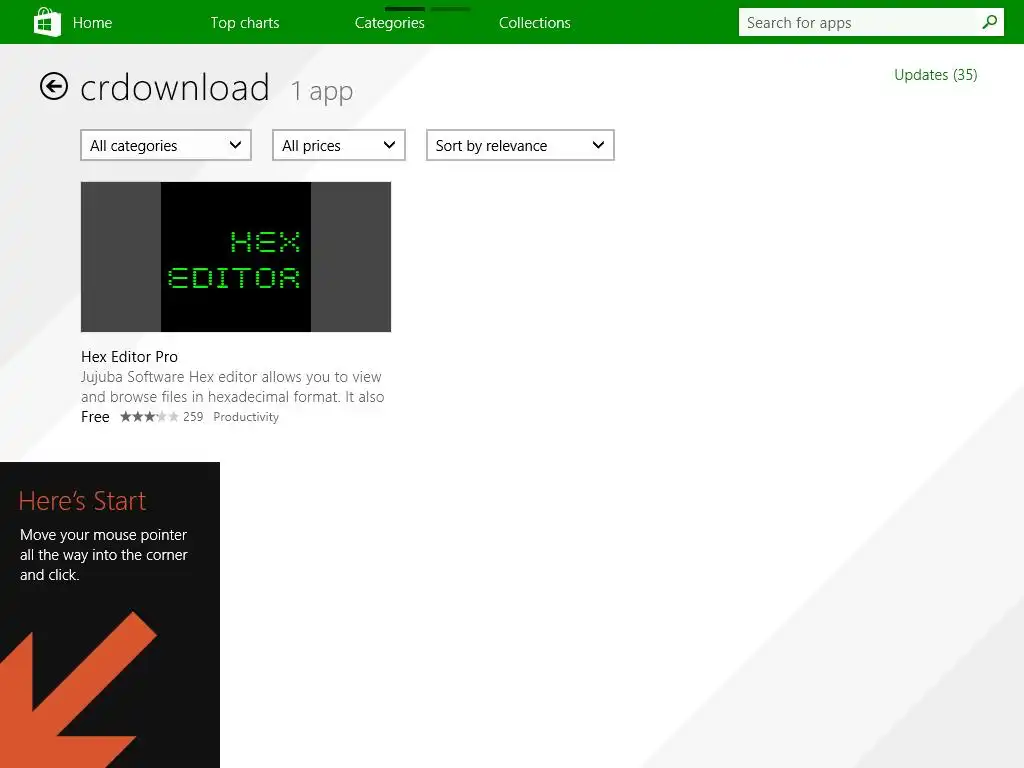Expand the All prices dropdown
The width and height of the screenshot is (1024, 768).
338,145
